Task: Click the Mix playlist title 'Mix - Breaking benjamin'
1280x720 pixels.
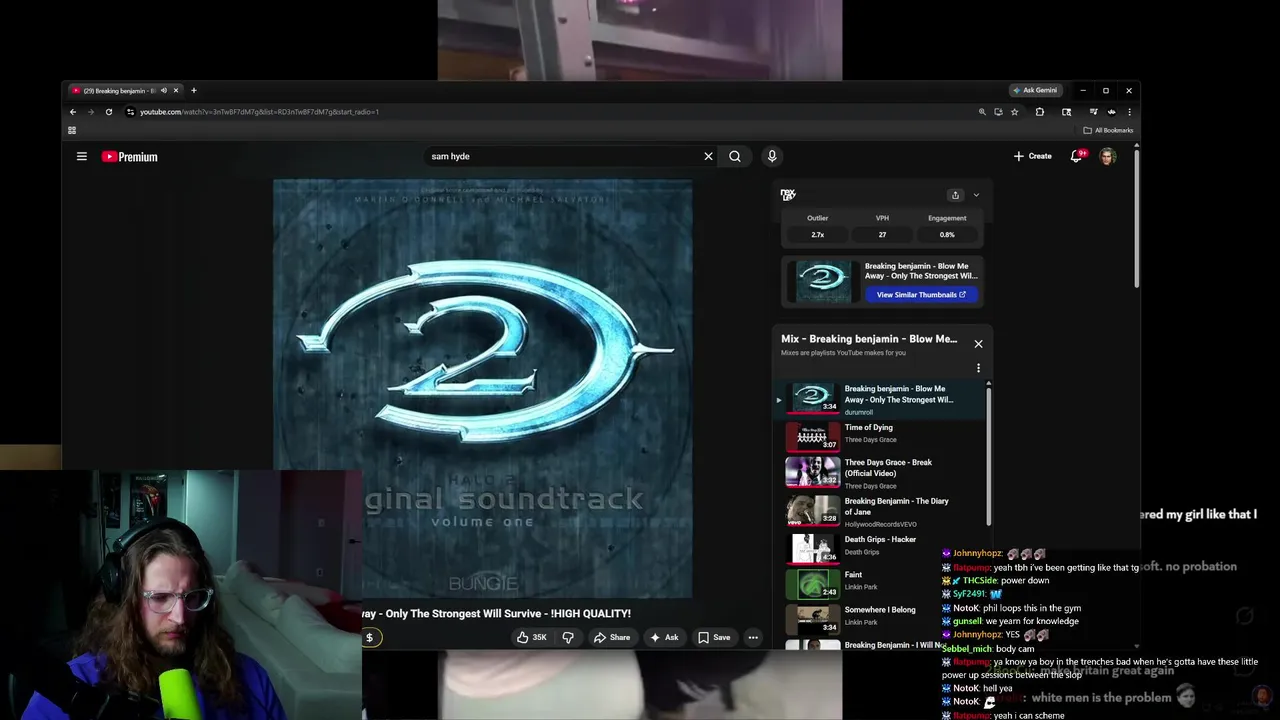Action: point(869,339)
